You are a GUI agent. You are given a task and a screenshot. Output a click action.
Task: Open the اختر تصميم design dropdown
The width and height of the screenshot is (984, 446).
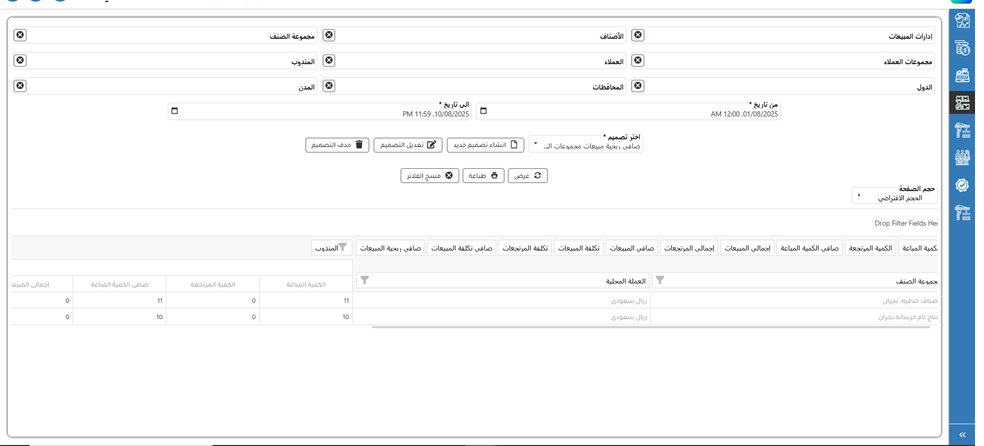click(586, 145)
